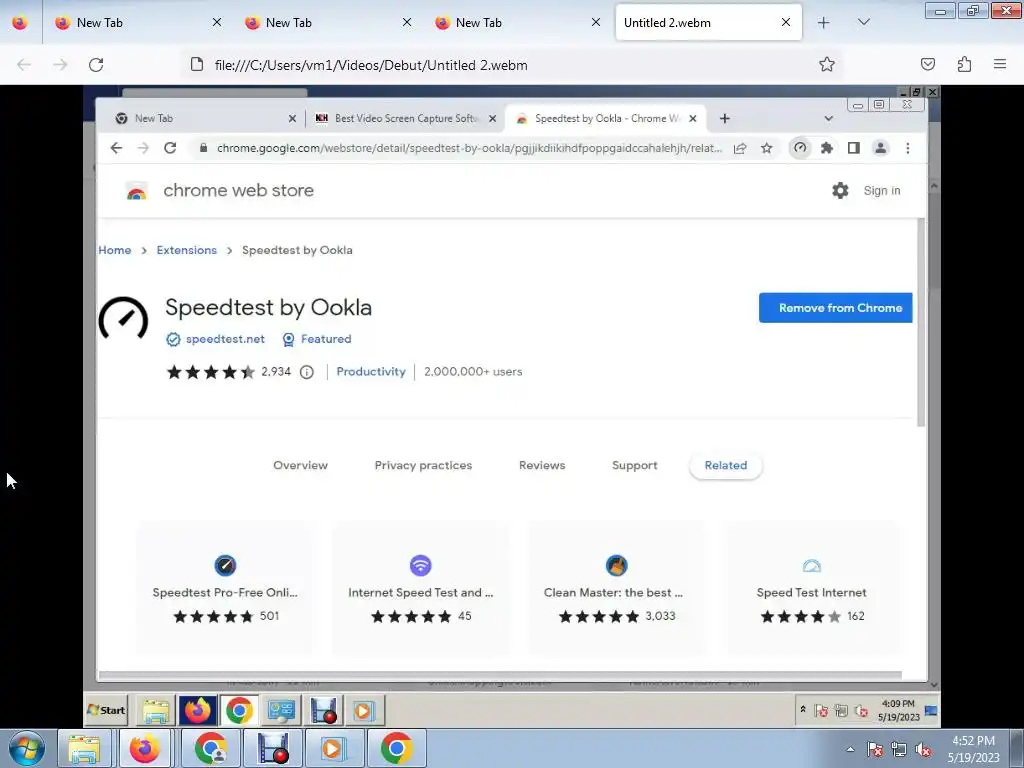
Task: Open File Explorer from taskbar
Action: tap(84, 748)
